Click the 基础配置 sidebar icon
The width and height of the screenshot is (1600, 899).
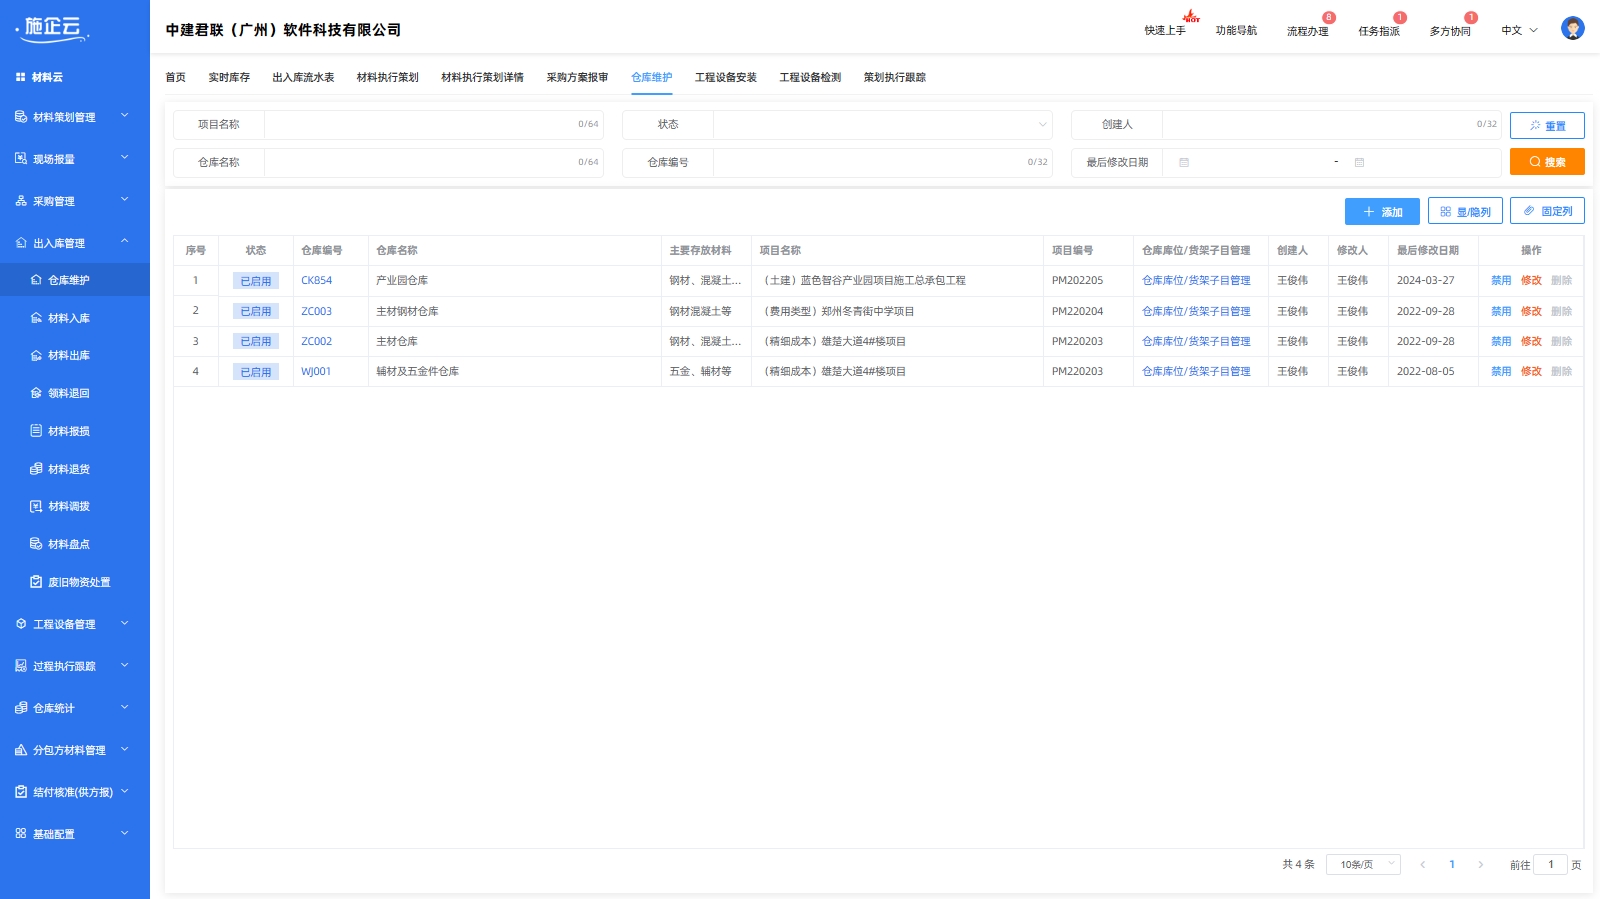click(21, 834)
